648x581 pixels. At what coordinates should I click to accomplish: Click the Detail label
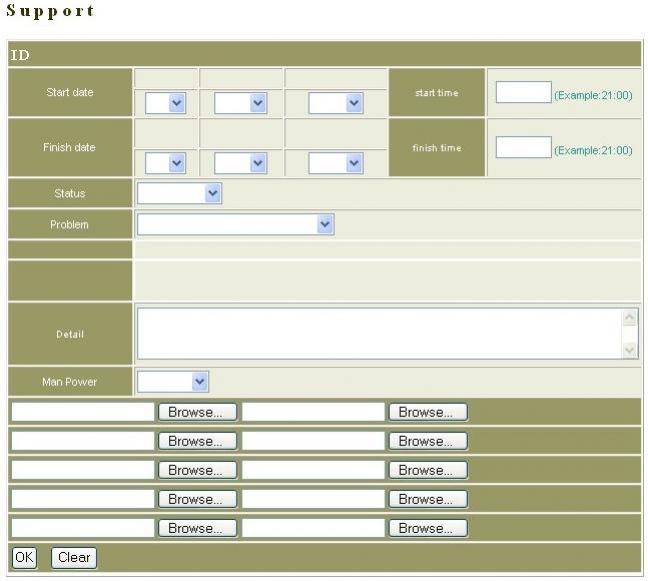[70, 334]
